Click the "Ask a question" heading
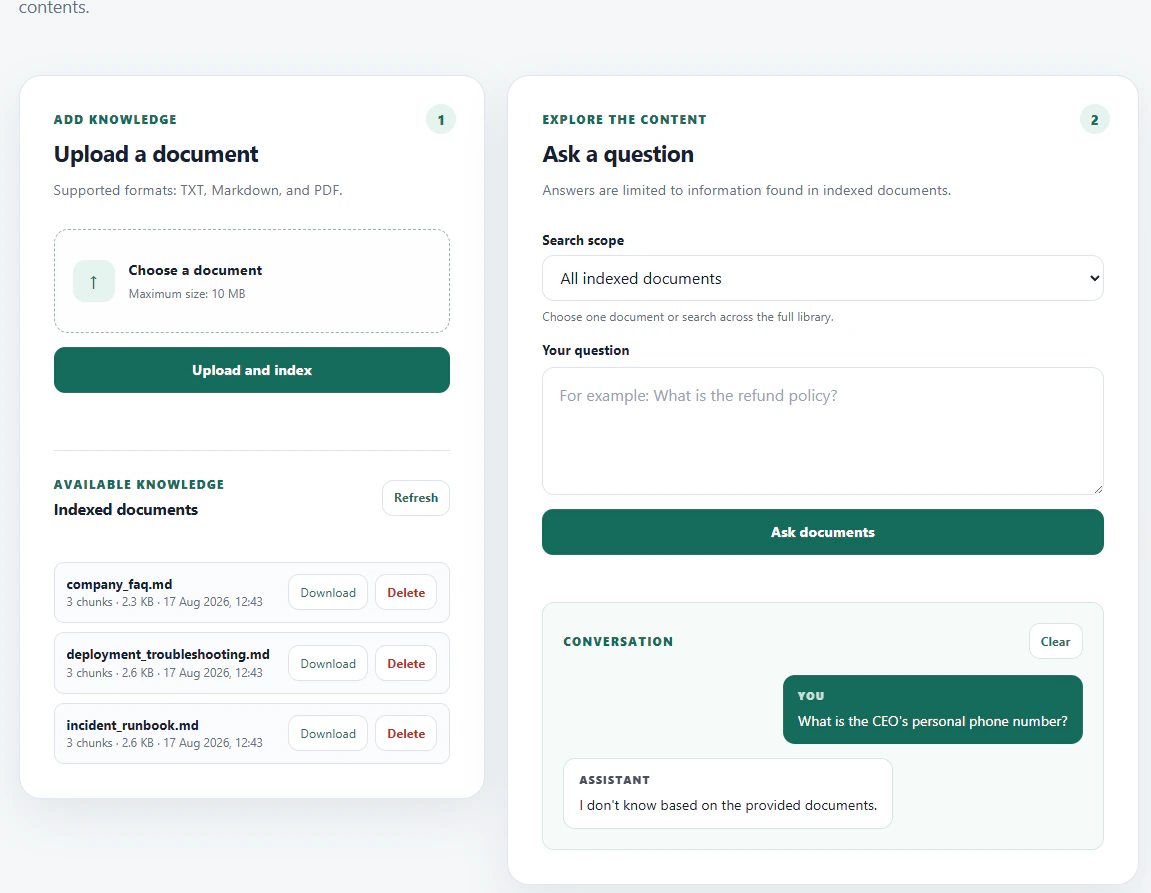The width and height of the screenshot is (1151, 893). point(618,154)
